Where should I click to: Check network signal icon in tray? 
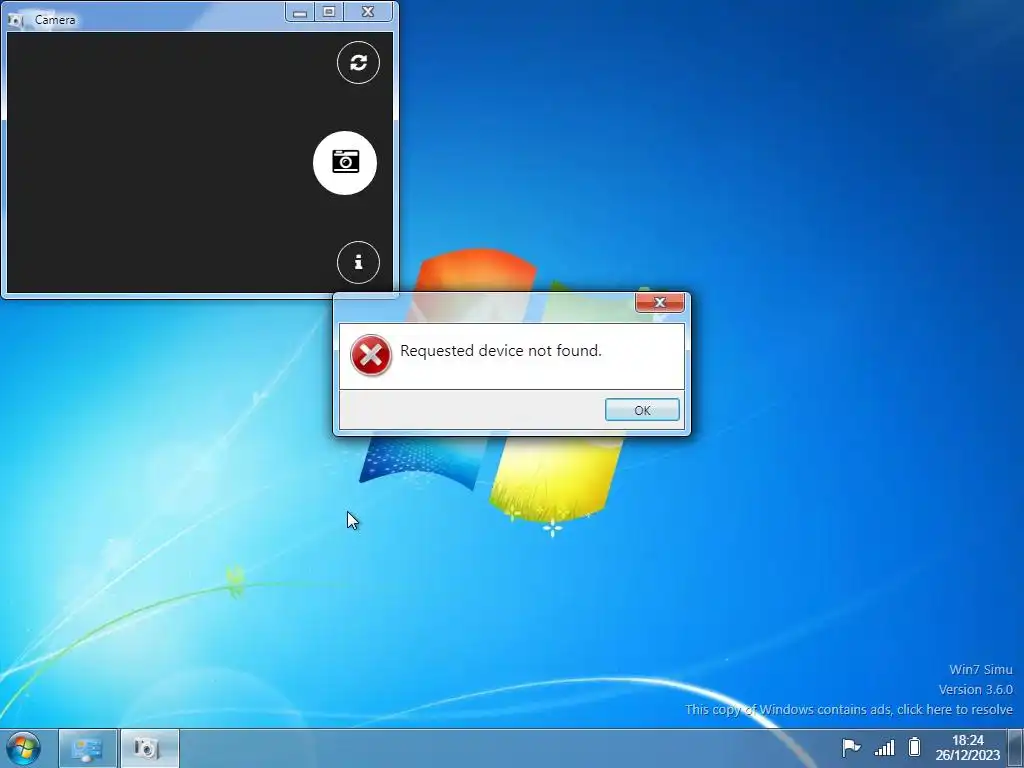tap(884, 747)
